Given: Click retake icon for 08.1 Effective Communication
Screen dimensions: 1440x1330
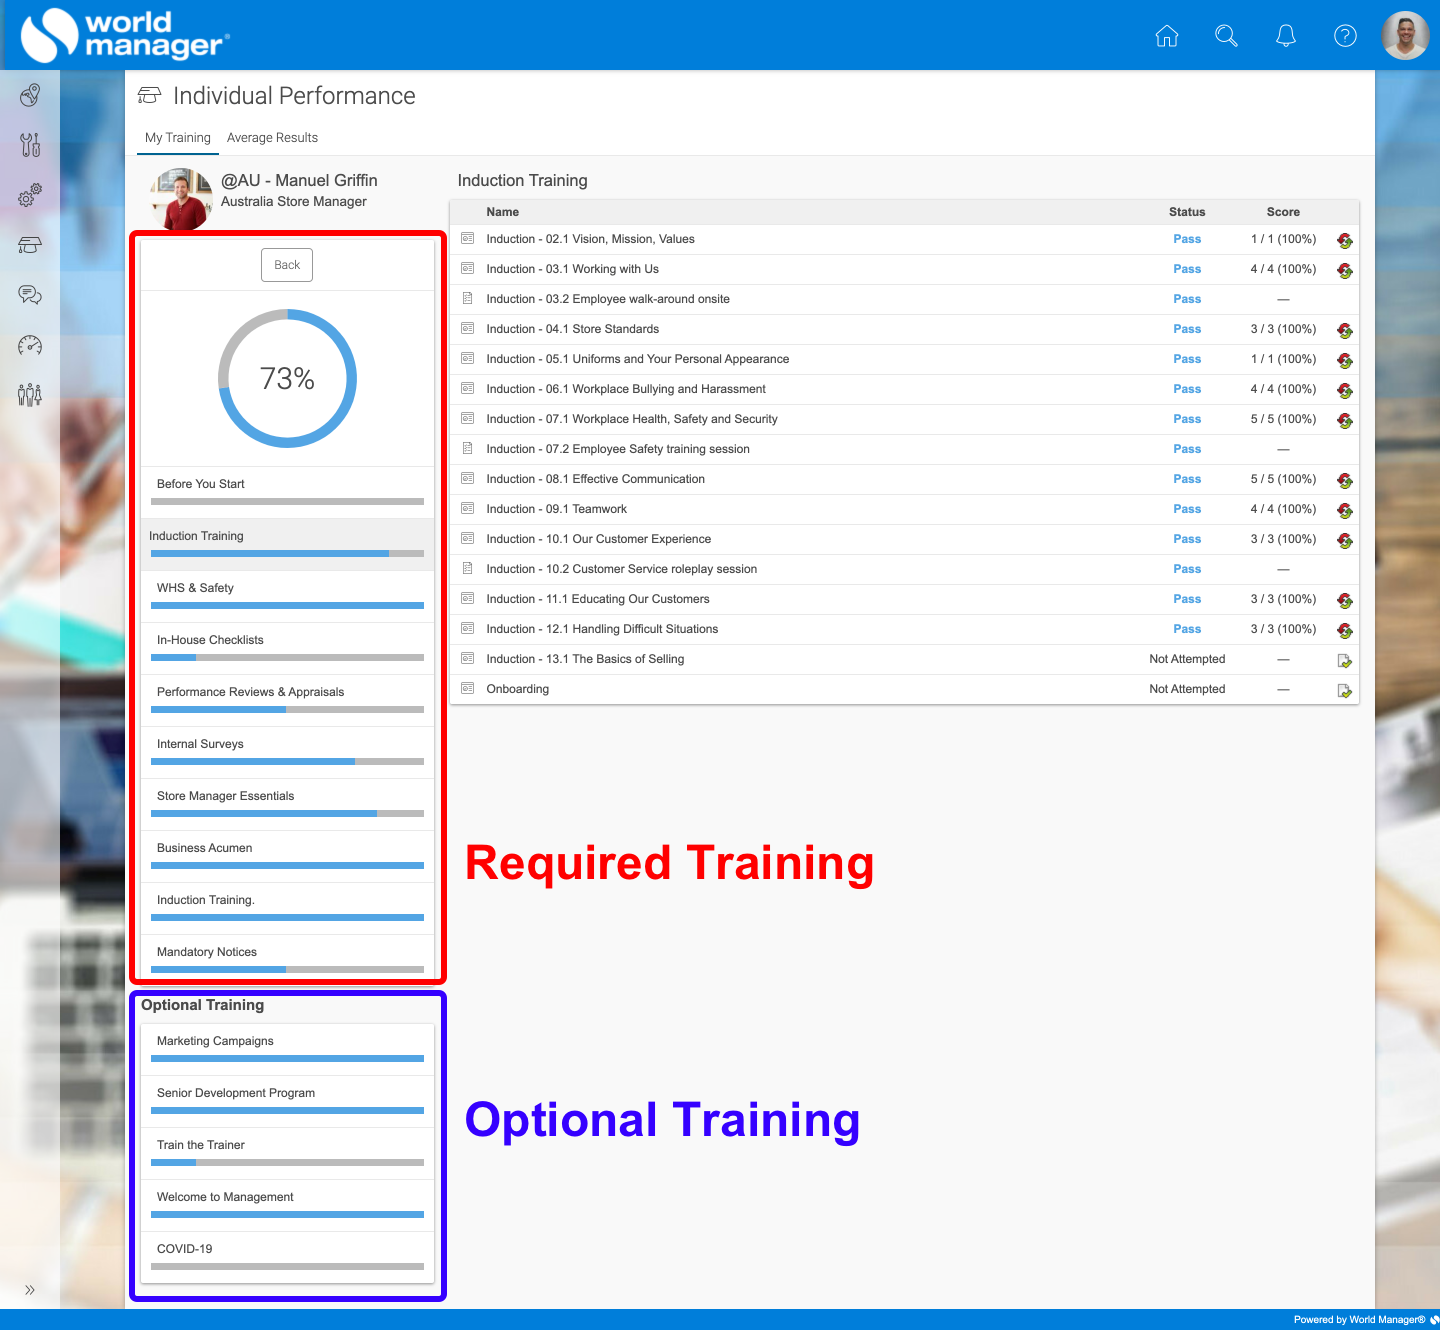Looking at the screenshot, I should (x=1344, y=480).
